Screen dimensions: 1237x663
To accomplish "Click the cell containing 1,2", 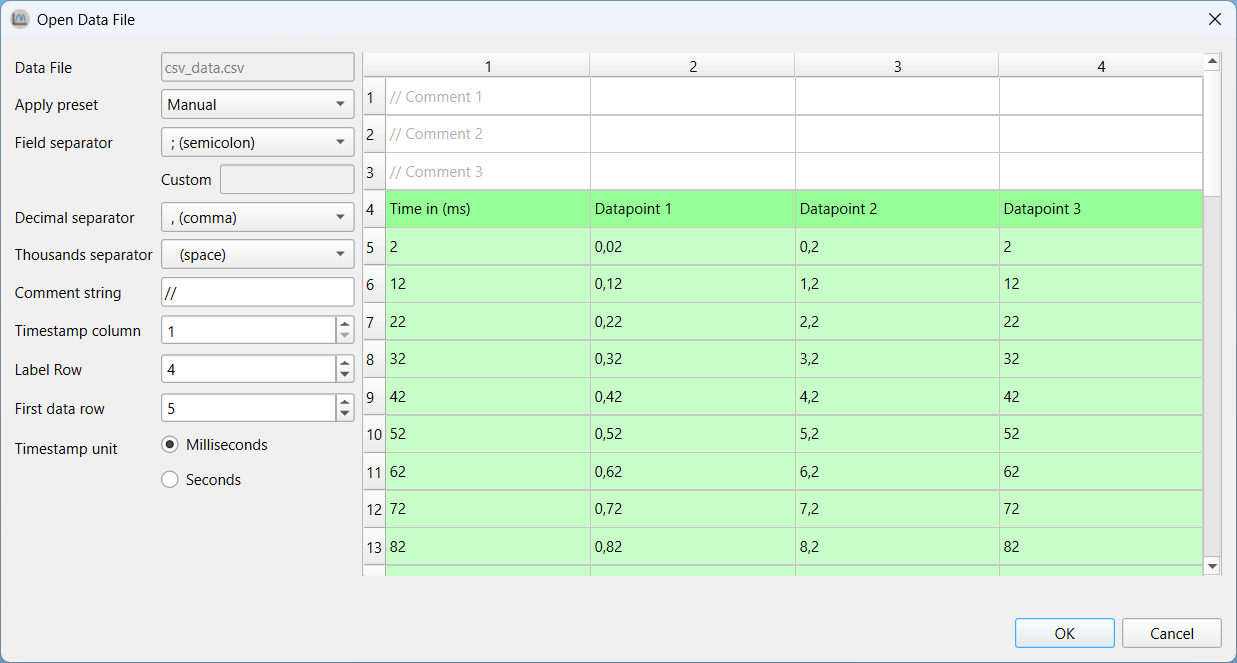I will click(x=897, y=284).
